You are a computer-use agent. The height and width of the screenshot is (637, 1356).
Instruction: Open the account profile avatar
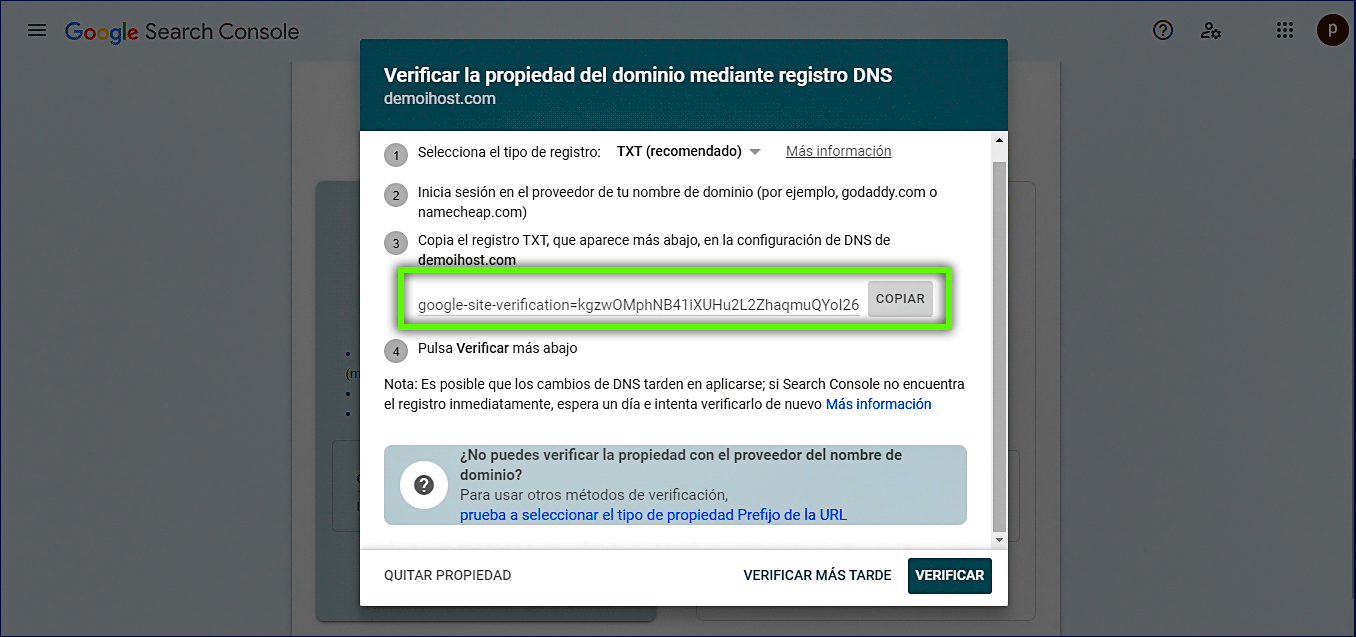pyautogui.click(x=1332, y=30)
